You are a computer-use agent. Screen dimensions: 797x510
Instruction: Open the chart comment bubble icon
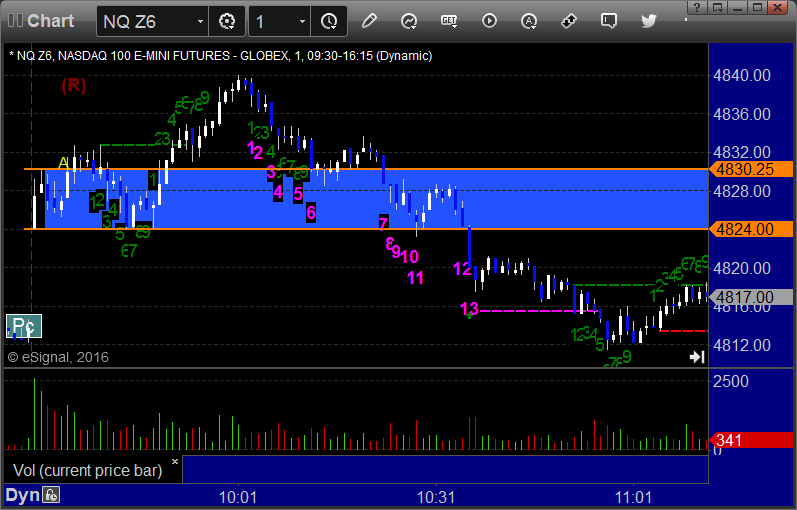(x=608, y=21)
